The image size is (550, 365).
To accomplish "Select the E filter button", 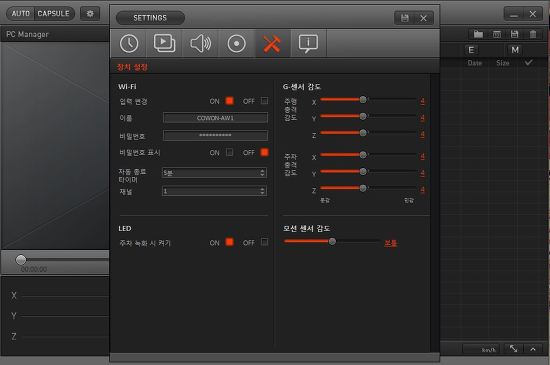I will point(471,50).
